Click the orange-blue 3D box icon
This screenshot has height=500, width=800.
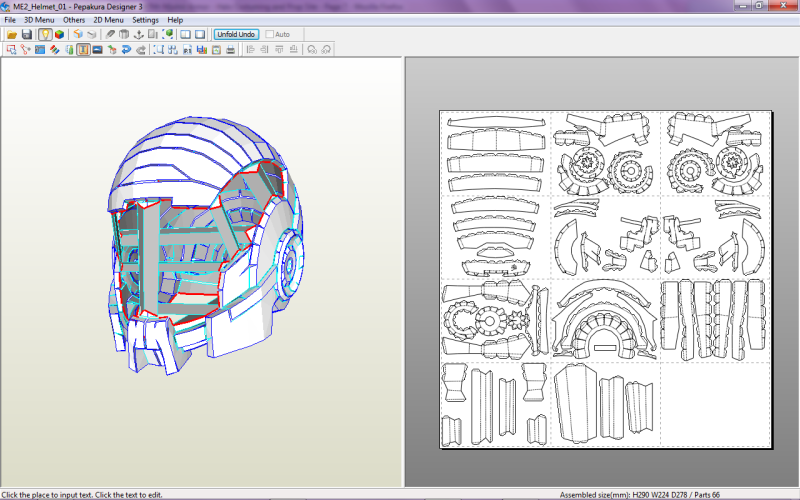pyautogui.click(x=78, y=34)
